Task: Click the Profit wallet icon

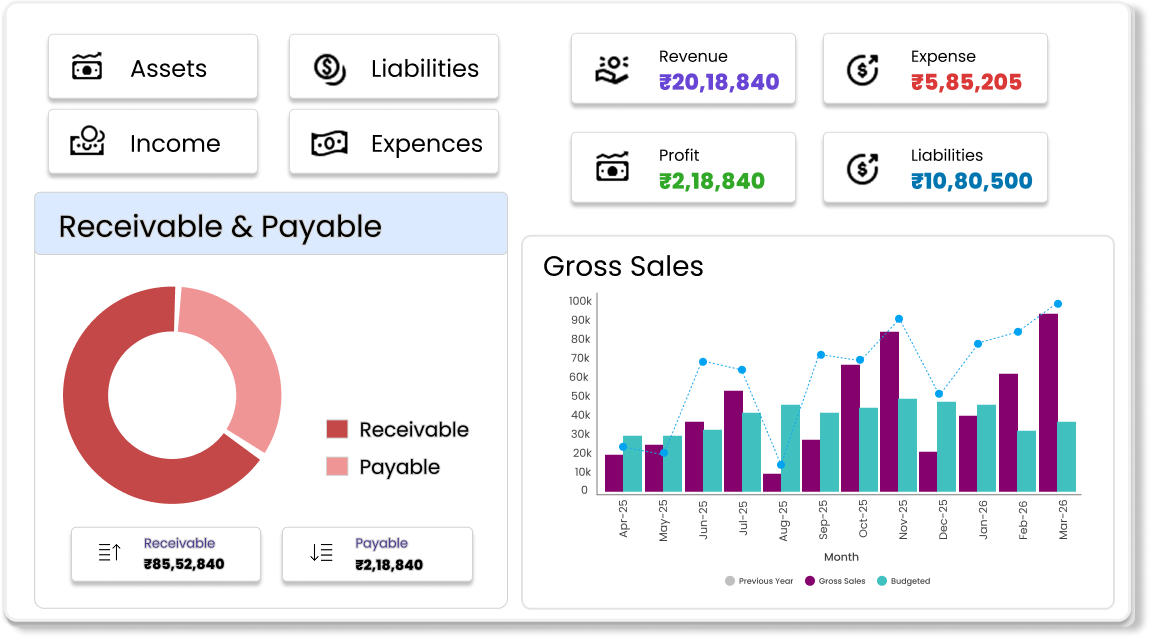Action: (612, 167)
